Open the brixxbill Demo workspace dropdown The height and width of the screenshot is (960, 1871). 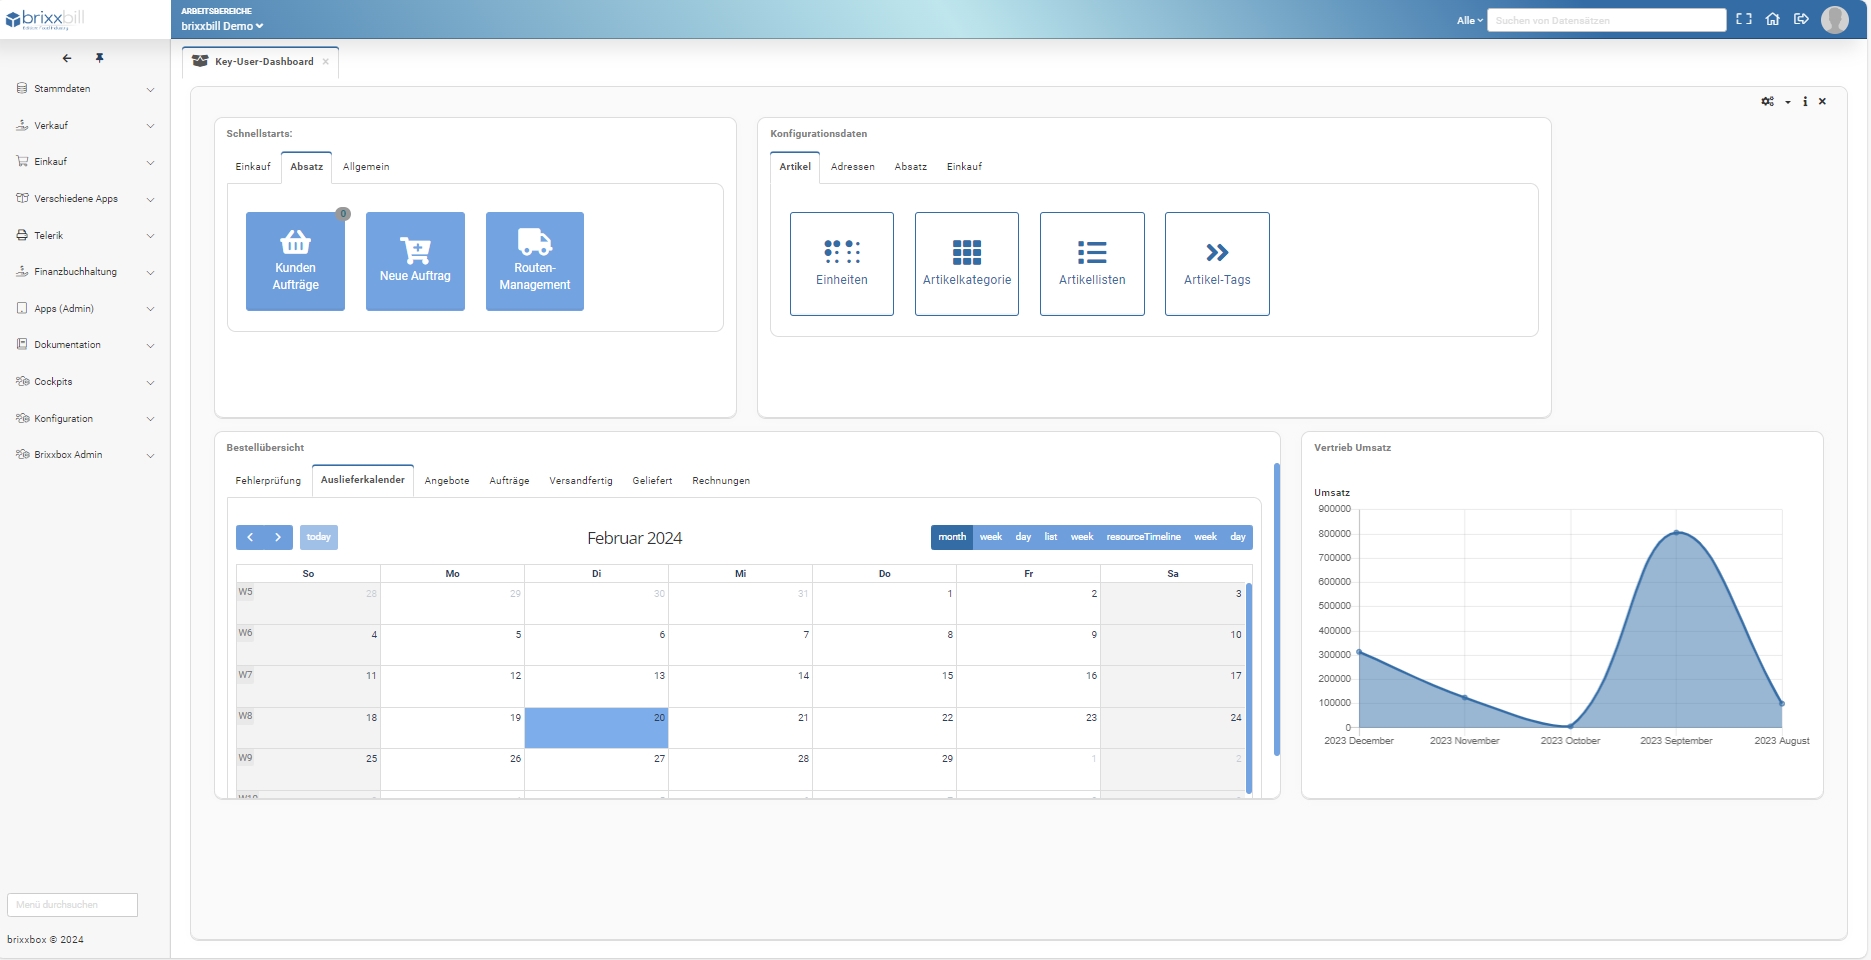point(222,26)
